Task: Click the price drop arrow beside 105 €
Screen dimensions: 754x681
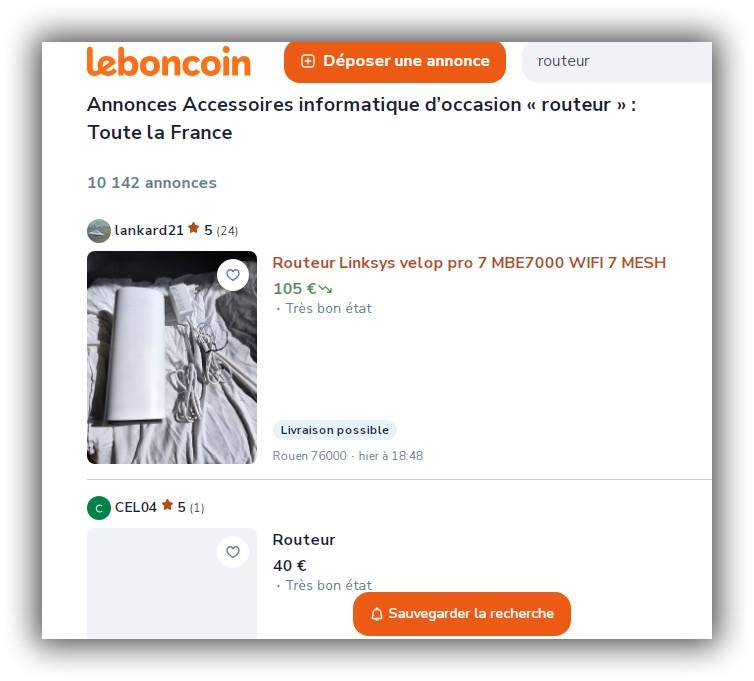Action: pyautogui.click(x=326, y=289)
